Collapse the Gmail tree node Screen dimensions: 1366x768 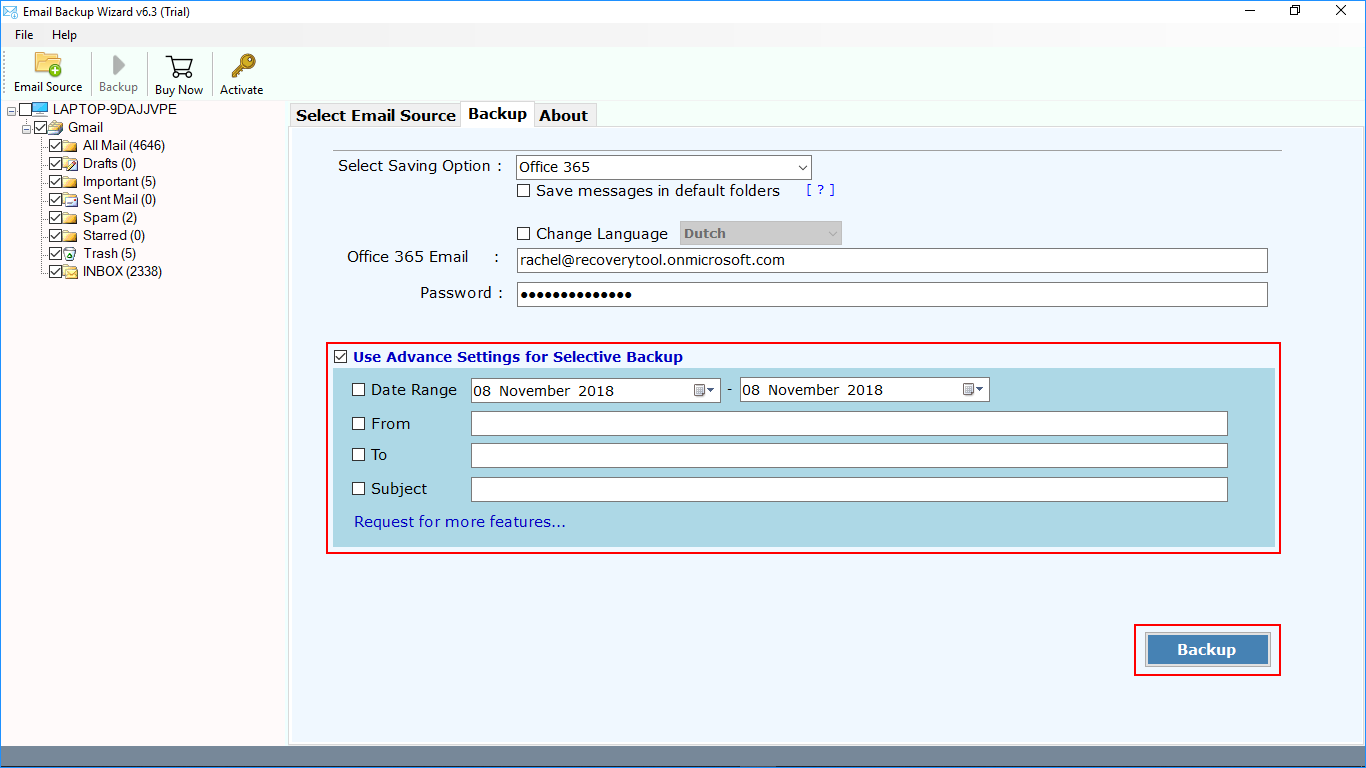(x=27, y=128)
